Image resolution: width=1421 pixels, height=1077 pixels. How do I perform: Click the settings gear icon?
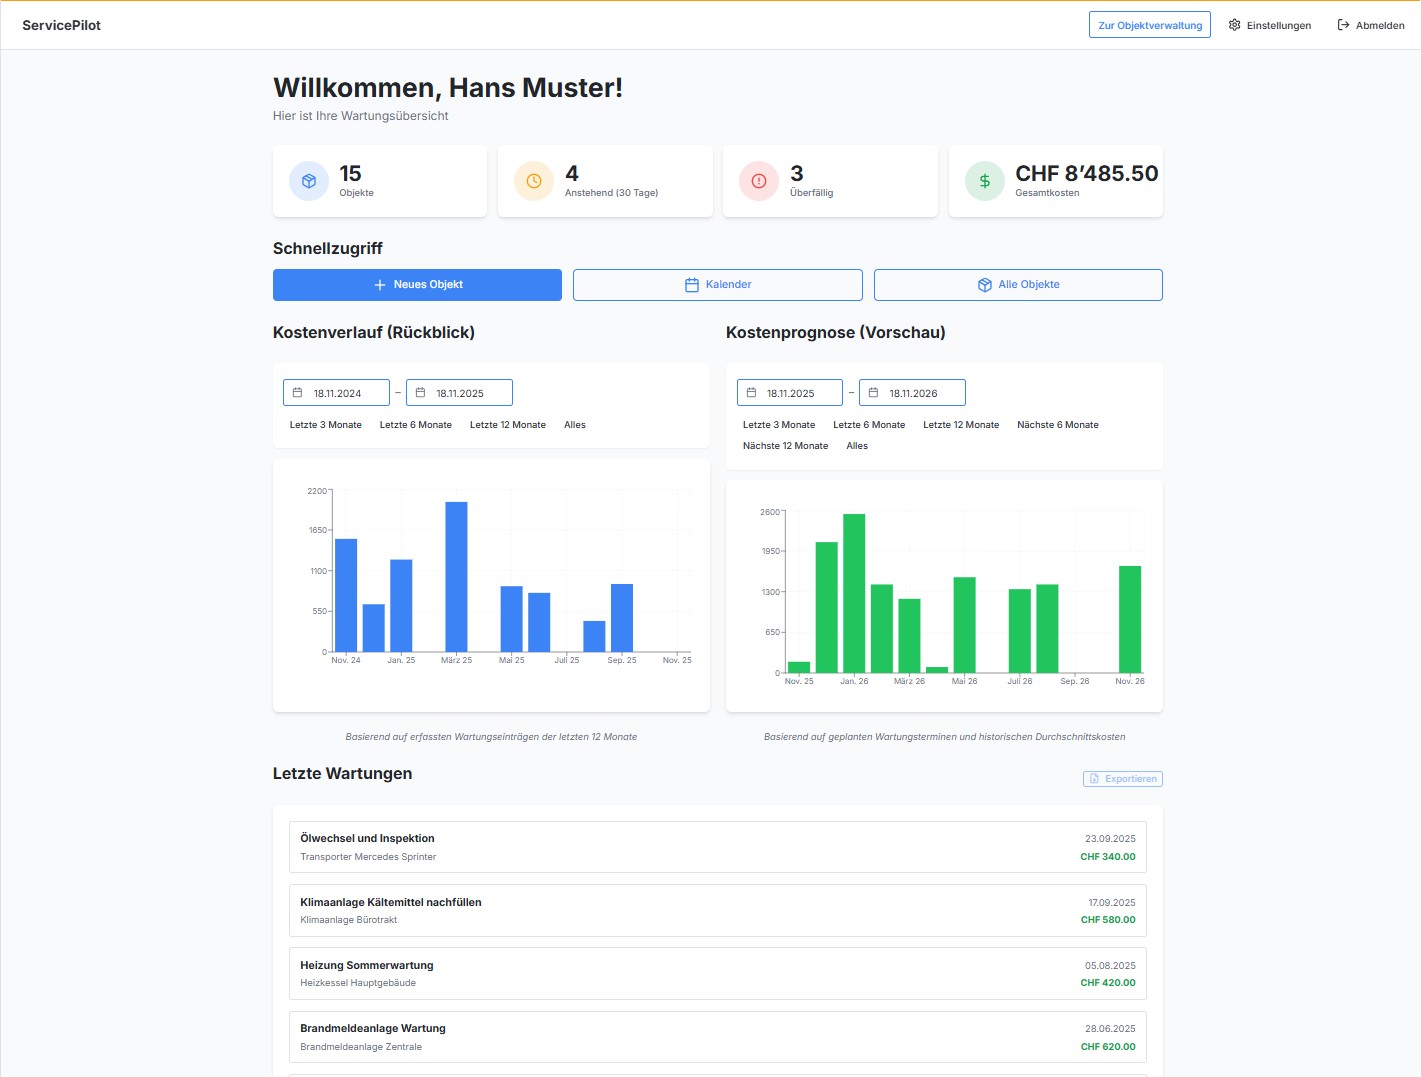click(x=1235, y=25)
